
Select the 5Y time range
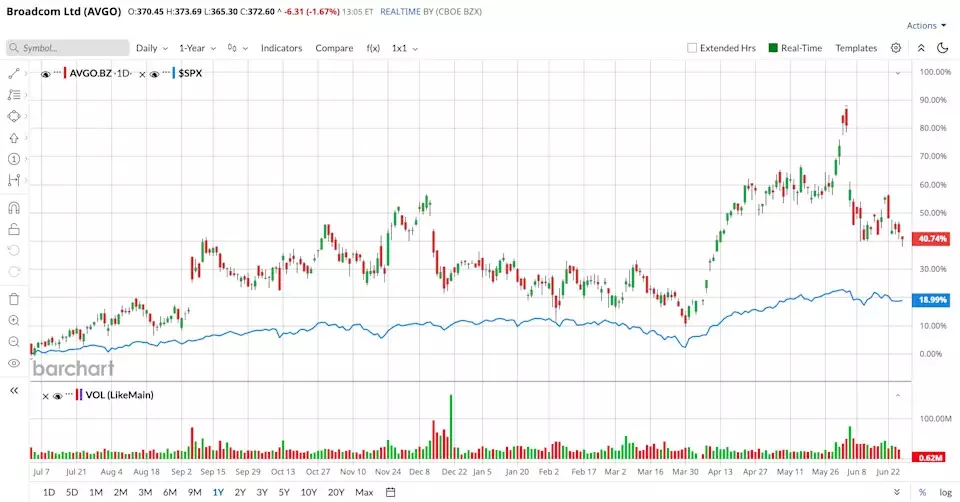click(284, 492)
